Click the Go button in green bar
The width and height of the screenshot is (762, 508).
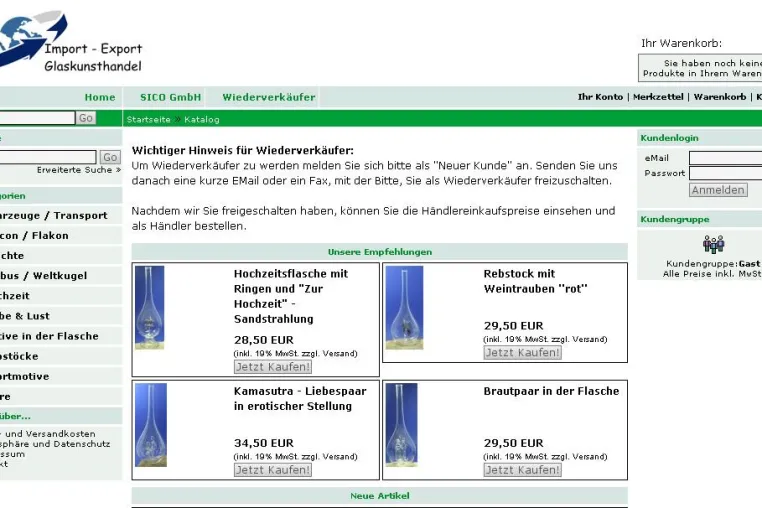pos(86,118)
